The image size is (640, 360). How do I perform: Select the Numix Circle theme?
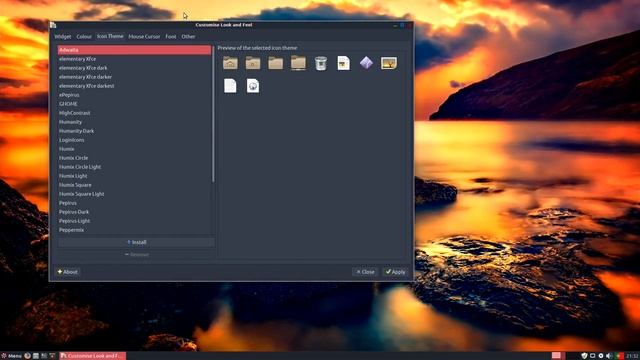(135, 158)
